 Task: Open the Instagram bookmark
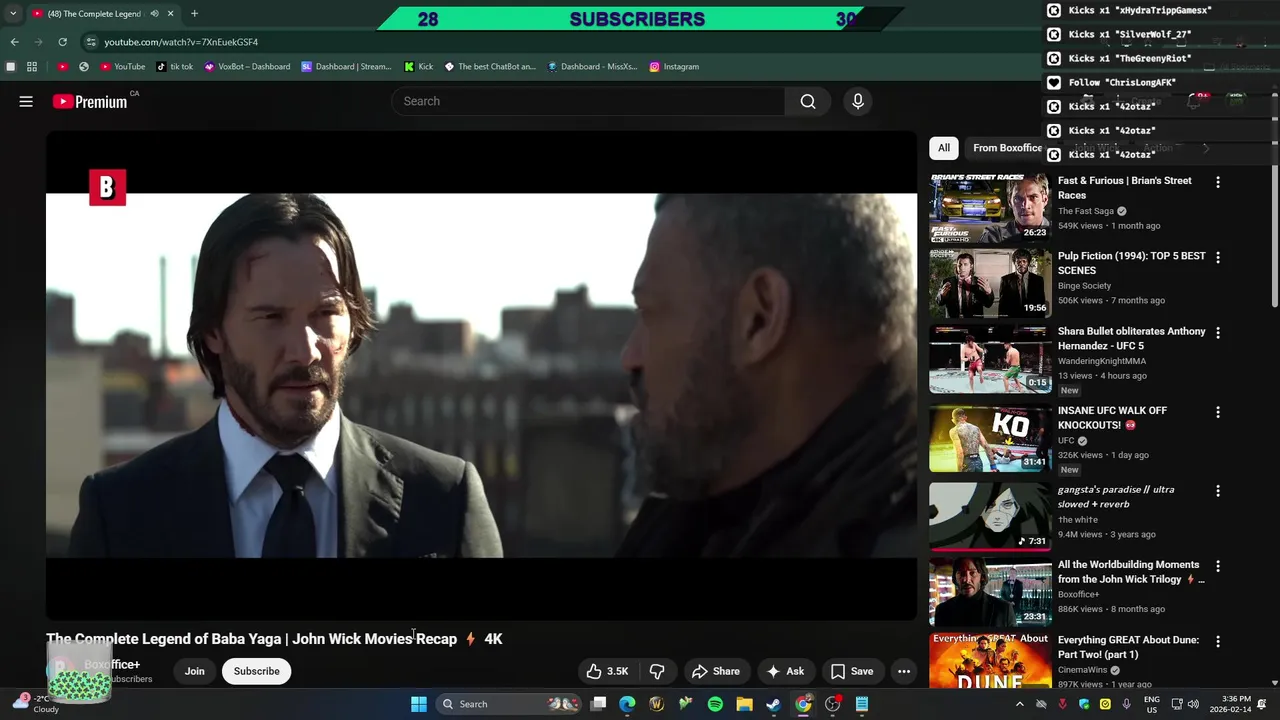click(674, 67)
